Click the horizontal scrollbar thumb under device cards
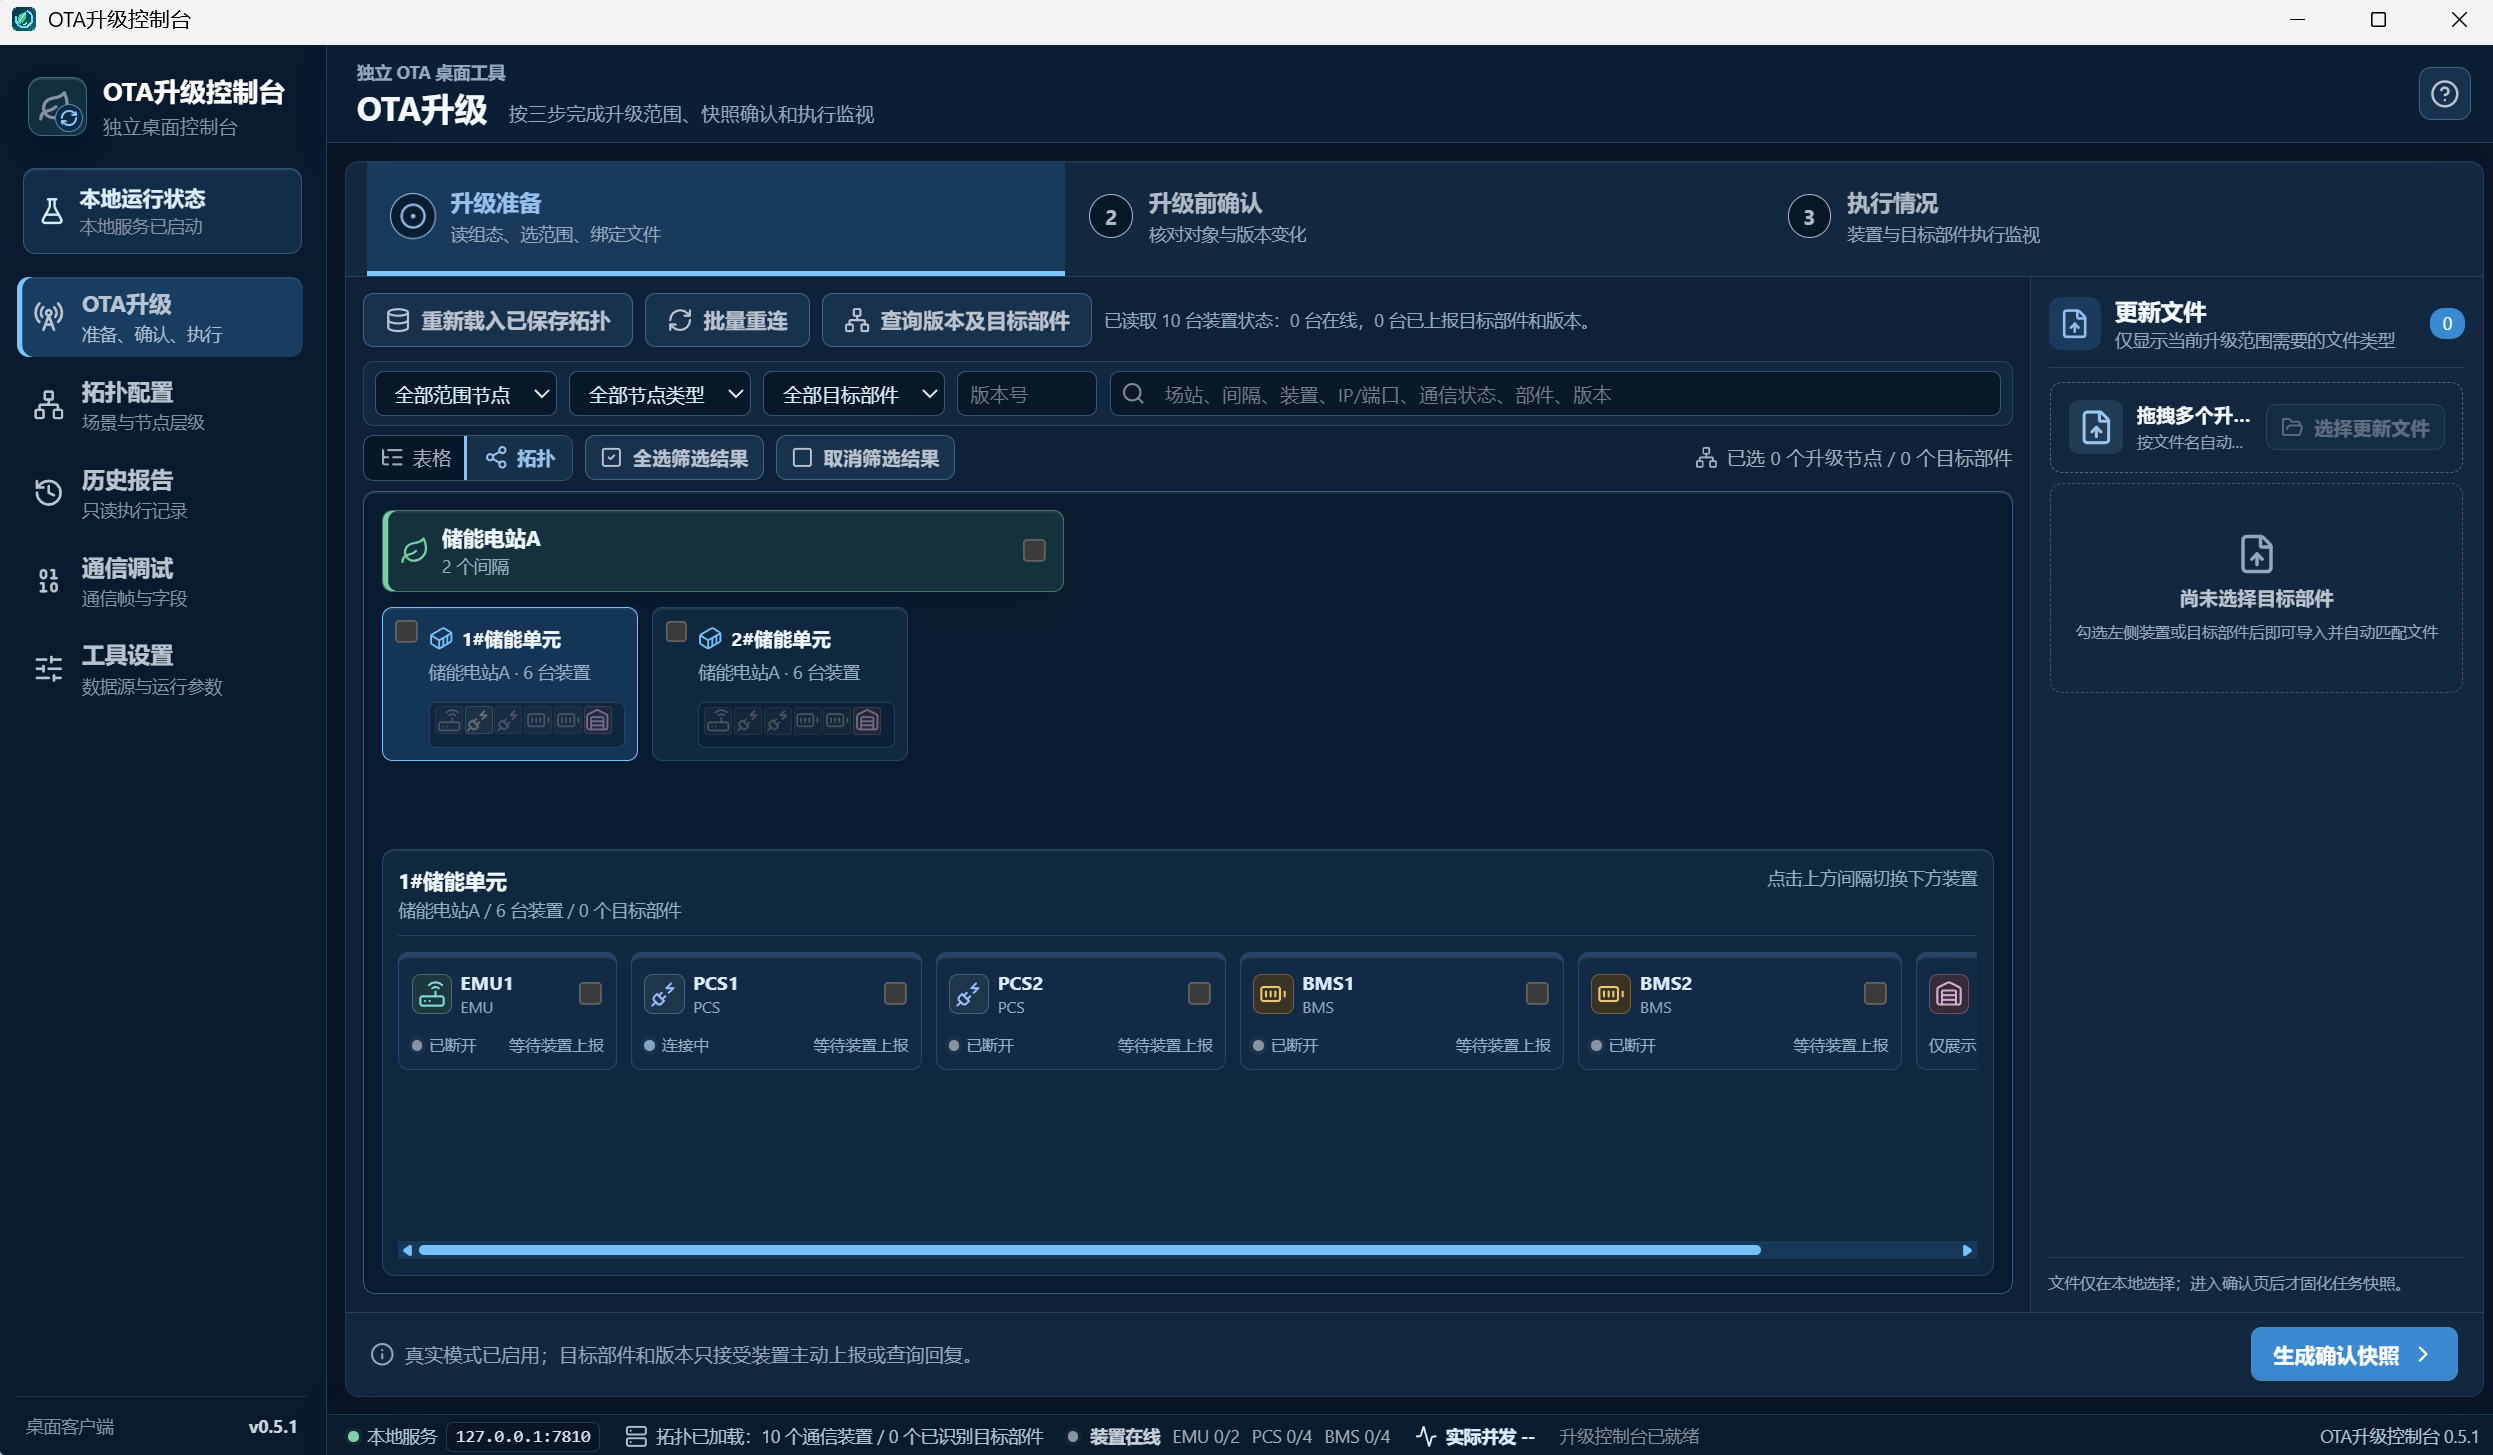 tap(1089, 1250)
